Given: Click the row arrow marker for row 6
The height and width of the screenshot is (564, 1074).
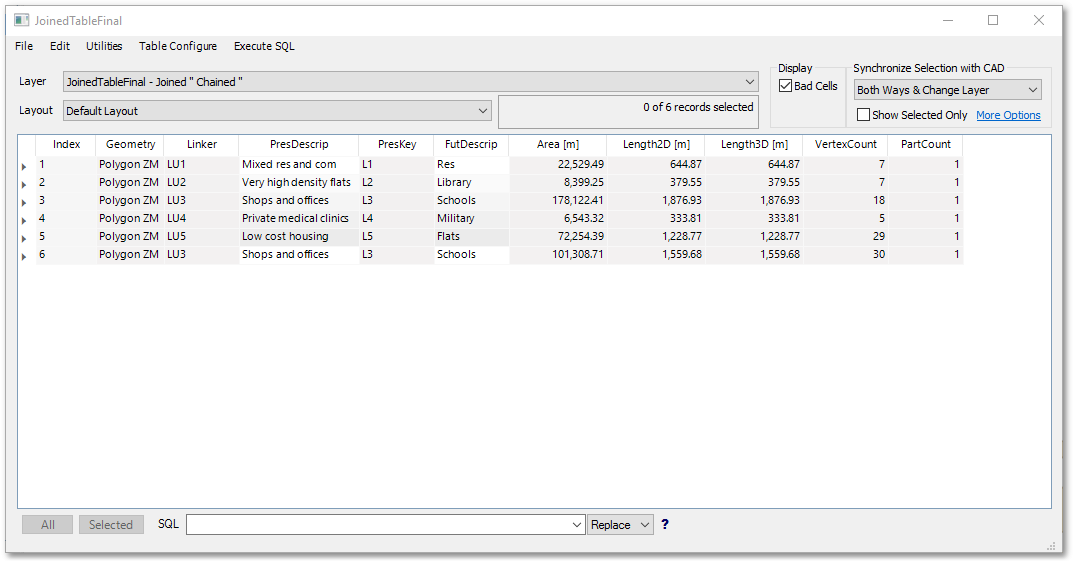Looking at the screenshot, I should (24, 256).
